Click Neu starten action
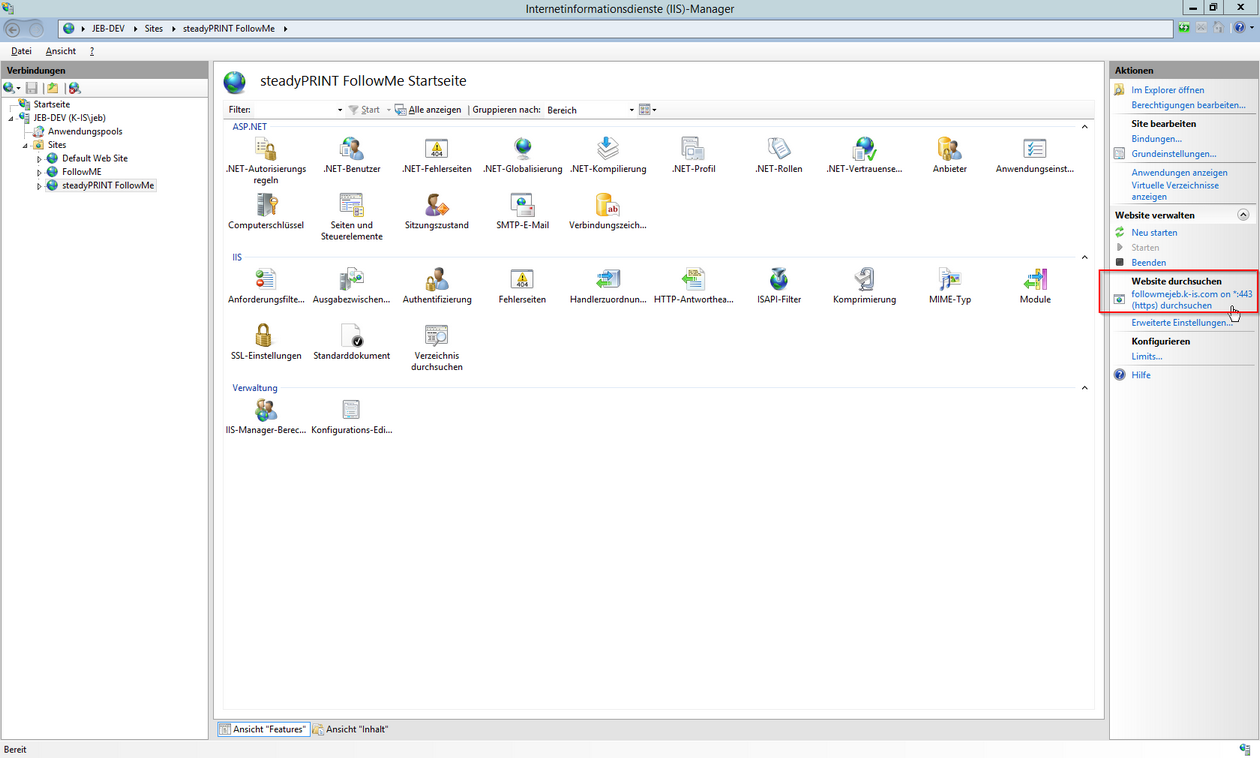 click(x=1154, y=232)
